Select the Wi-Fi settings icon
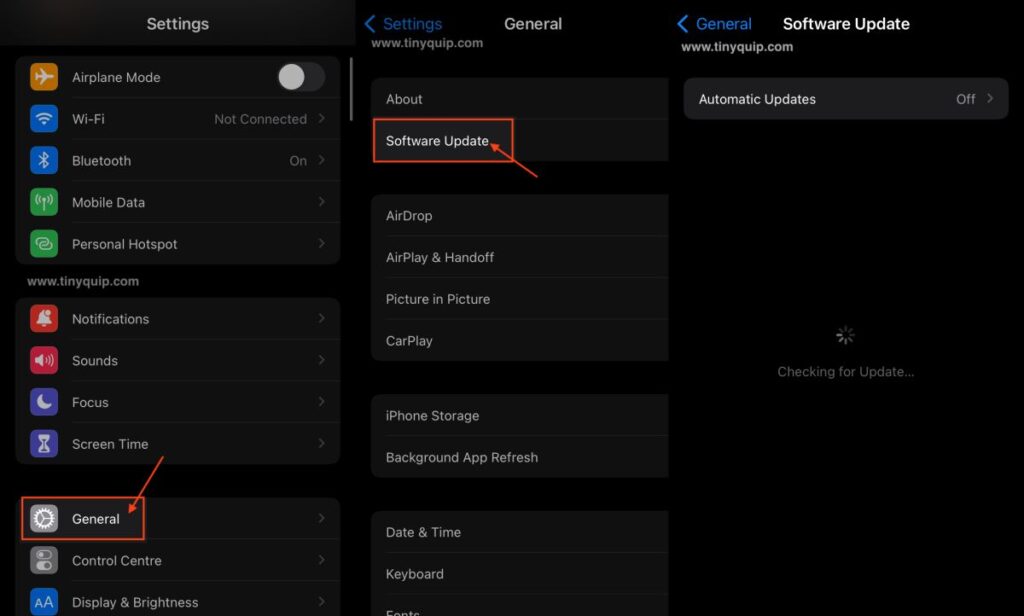The width and height of the screenshot is (1024, 616). [44, 118]
